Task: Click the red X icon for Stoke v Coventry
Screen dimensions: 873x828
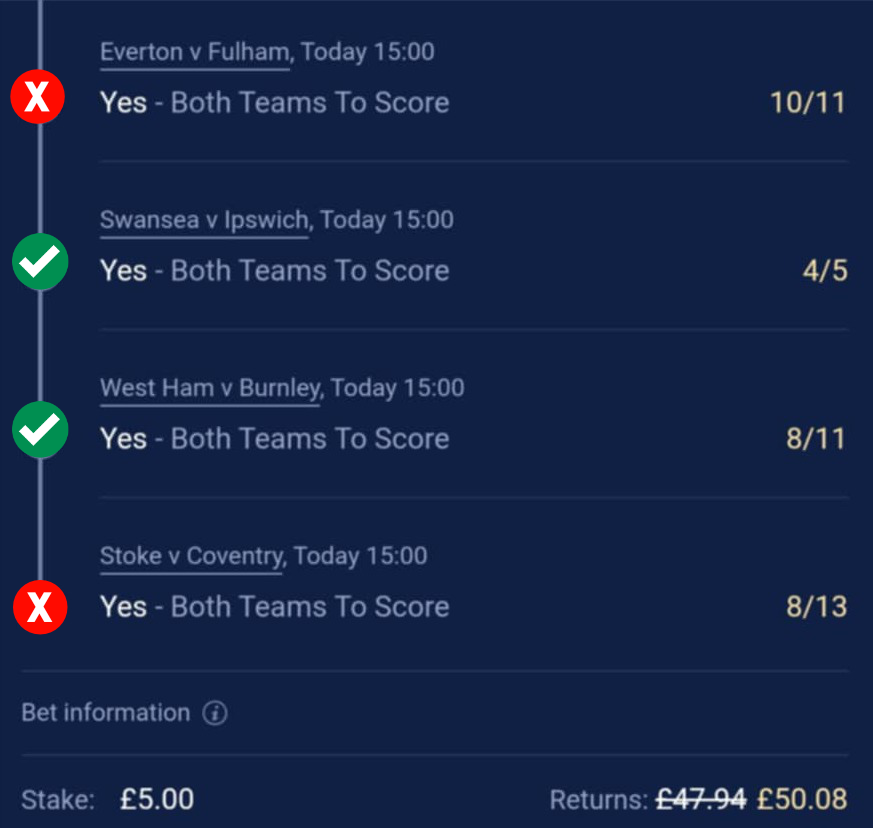Action: point(39,607)
